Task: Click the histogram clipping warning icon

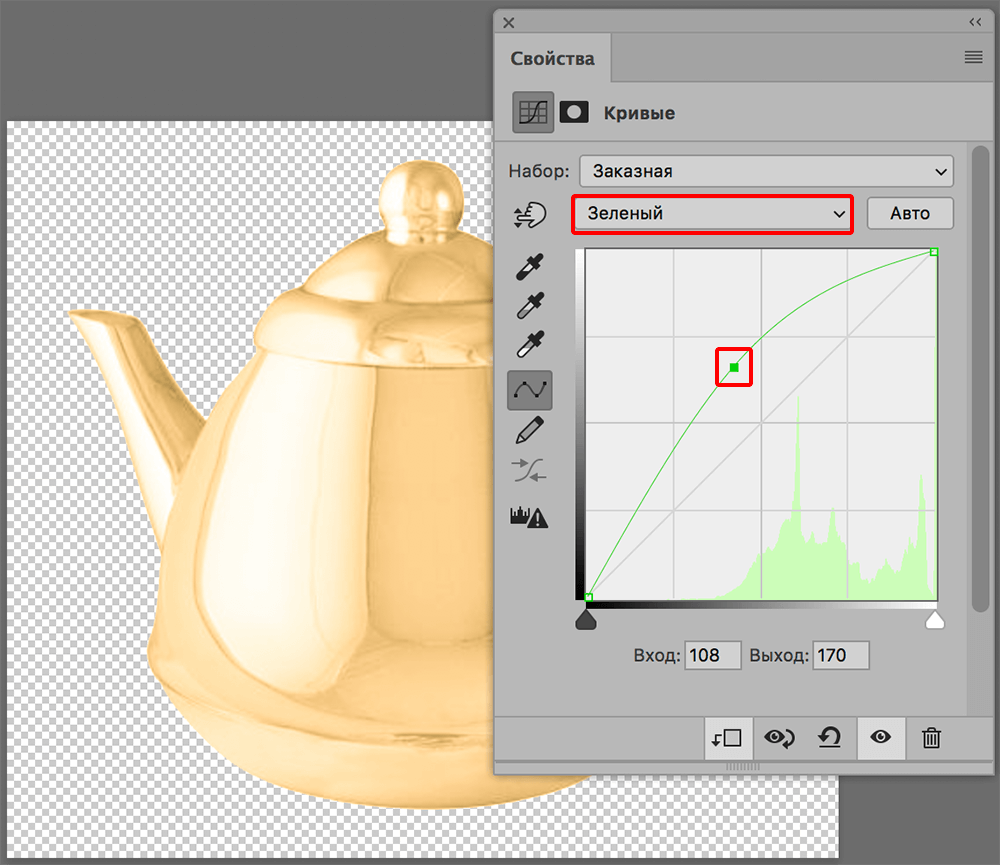Action: pos(529,516)
